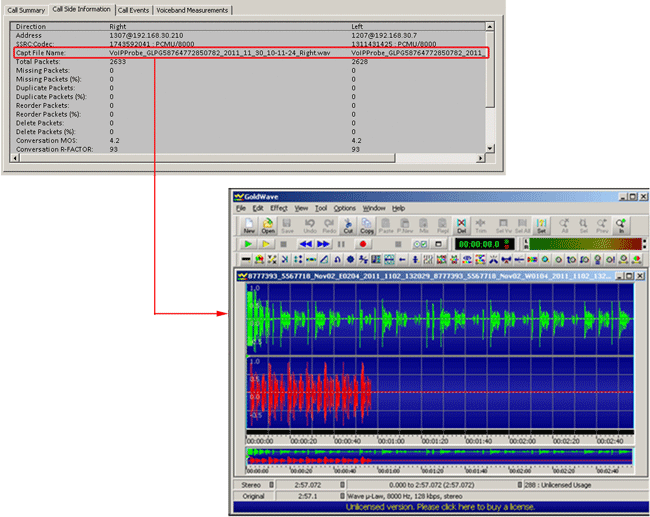This screenshot has width=650, height=517.
Task: Click the Mix toolbar icon
Action: [424, 226]
